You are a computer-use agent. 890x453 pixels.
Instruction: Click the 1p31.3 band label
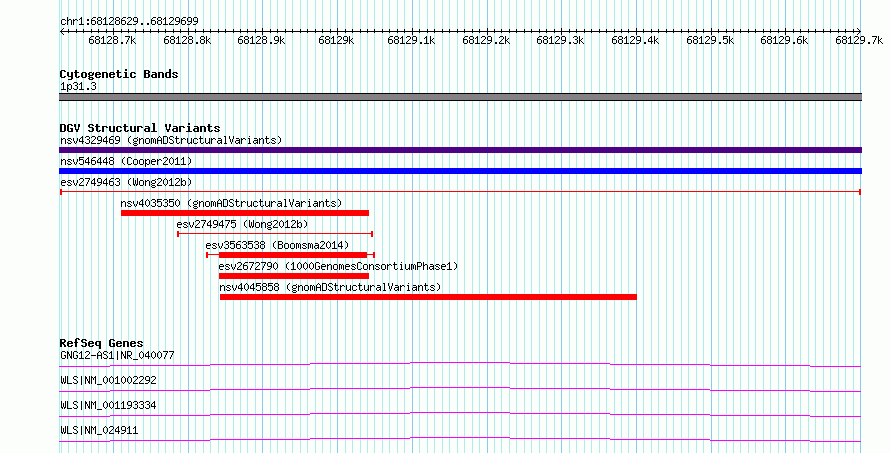pyautogui.click(x=78, y=87)
